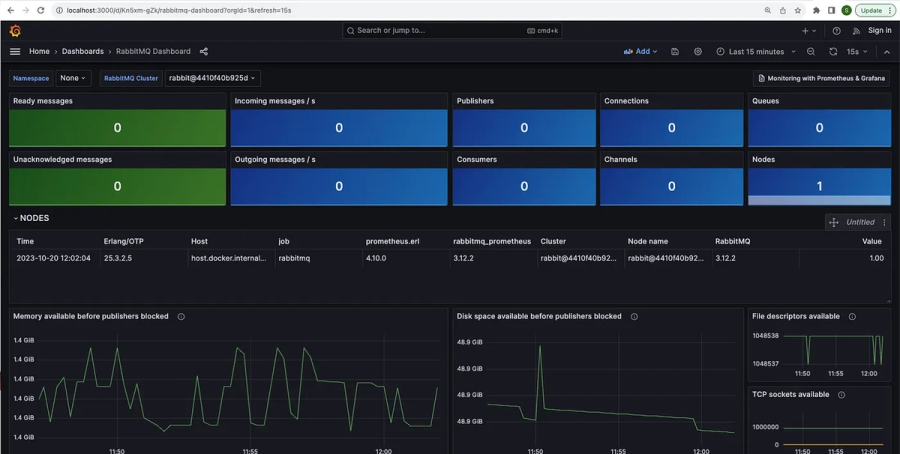The image size is (900, 454).
Task: Click the Unacknowledged messages panel
Action: pos(118,179)
